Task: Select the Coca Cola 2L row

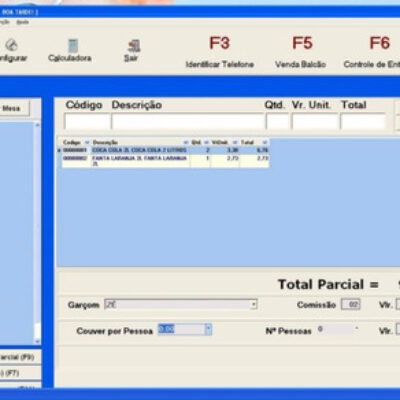Action: pyautogui.click(x=165, y=150)
